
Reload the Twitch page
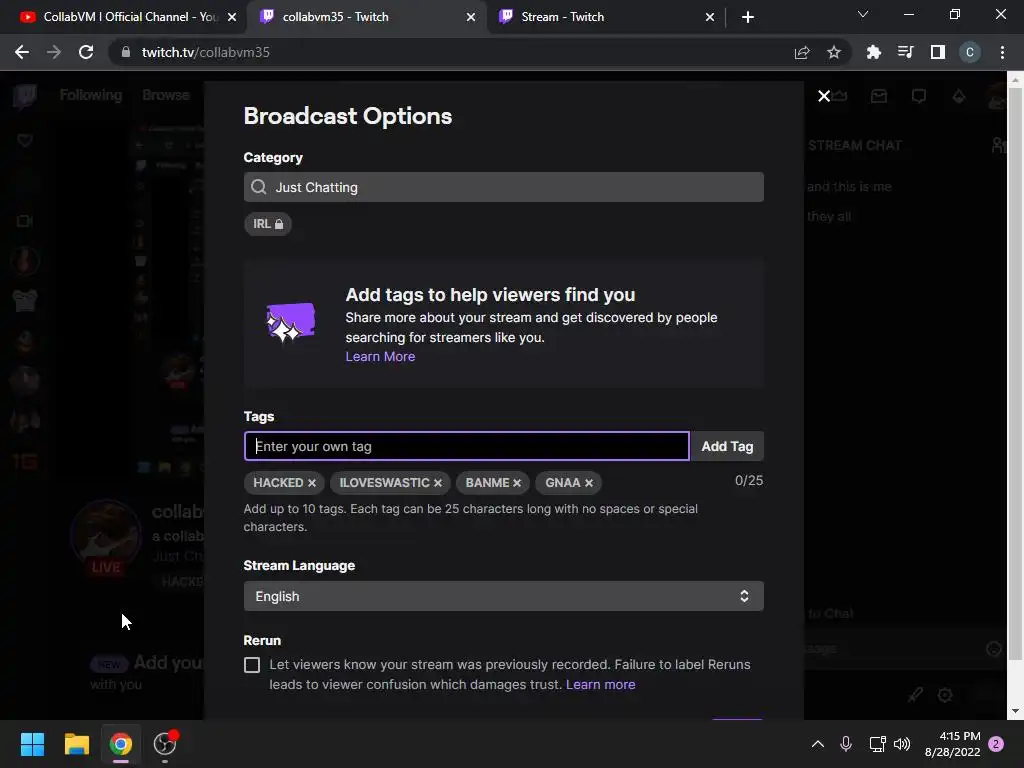86,52
